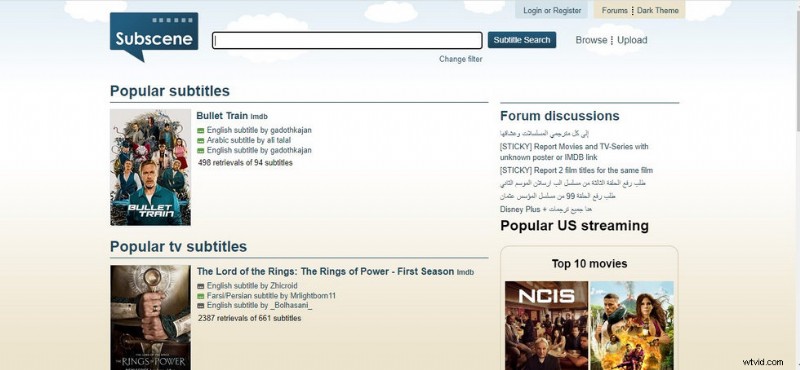Switch to Dark Theme
Screen dimensions: 800x370
[x=658, y=10]
